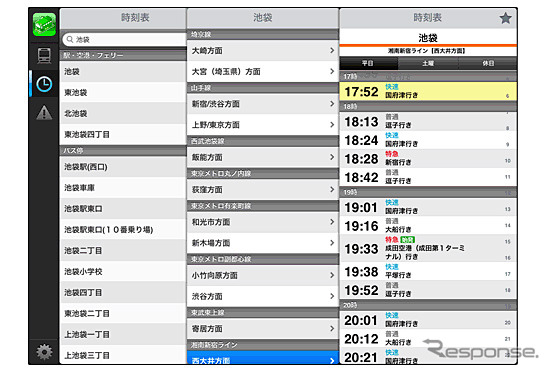Expand the 上野/東京方面 chevron
This screenshot has height=371, width=550.
pyautogui.click(x=332, y=125)
